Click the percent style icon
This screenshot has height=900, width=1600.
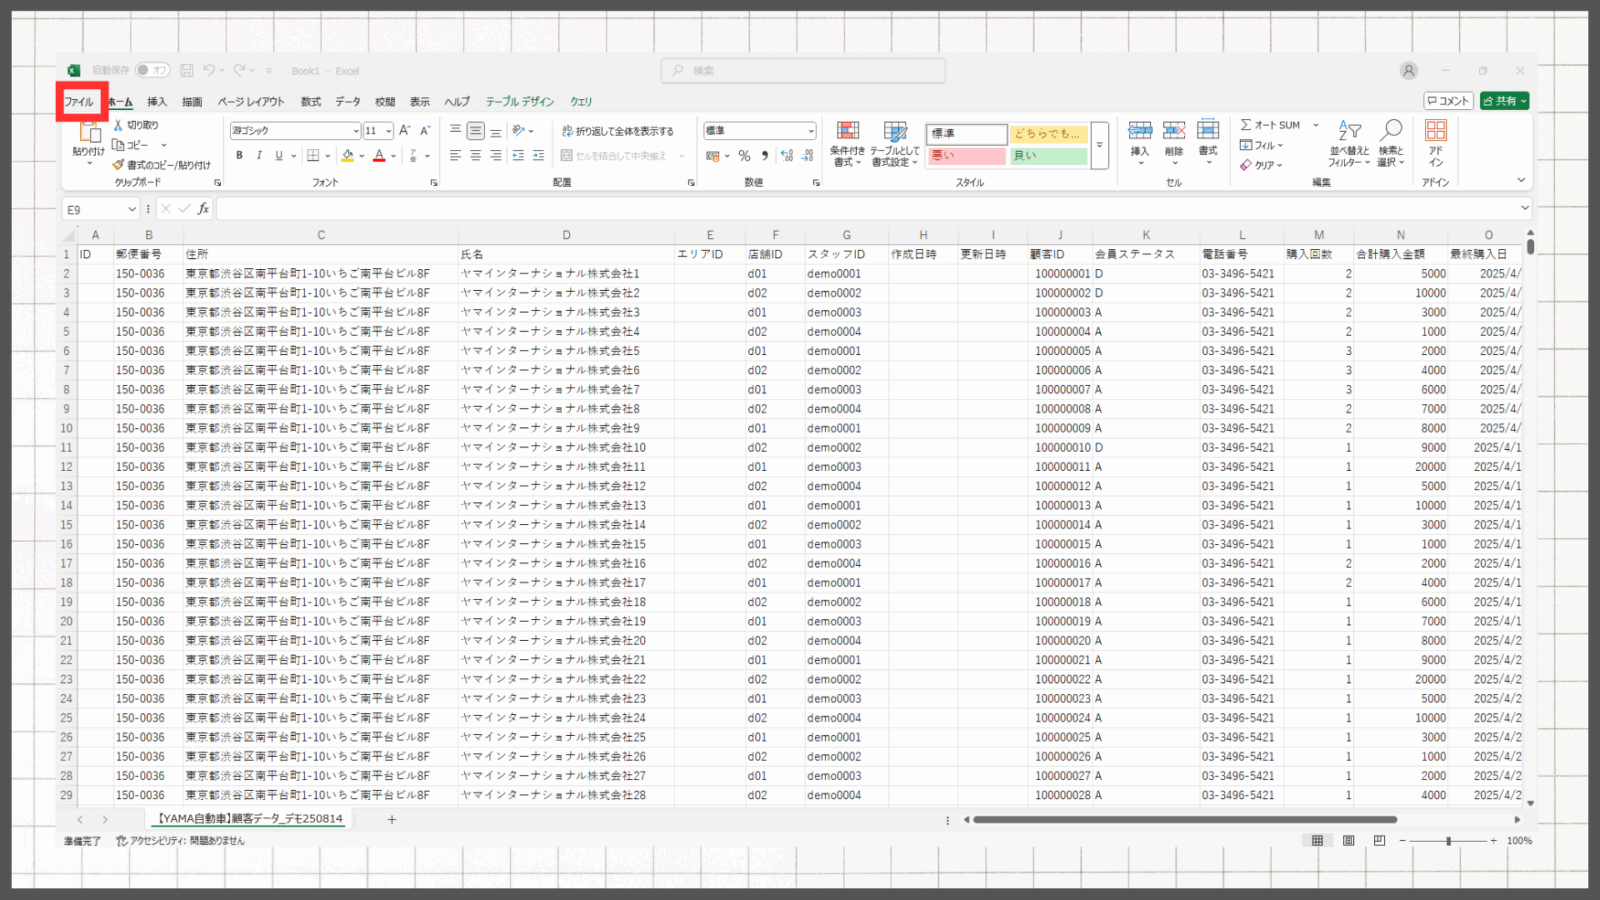click(744, 156)
